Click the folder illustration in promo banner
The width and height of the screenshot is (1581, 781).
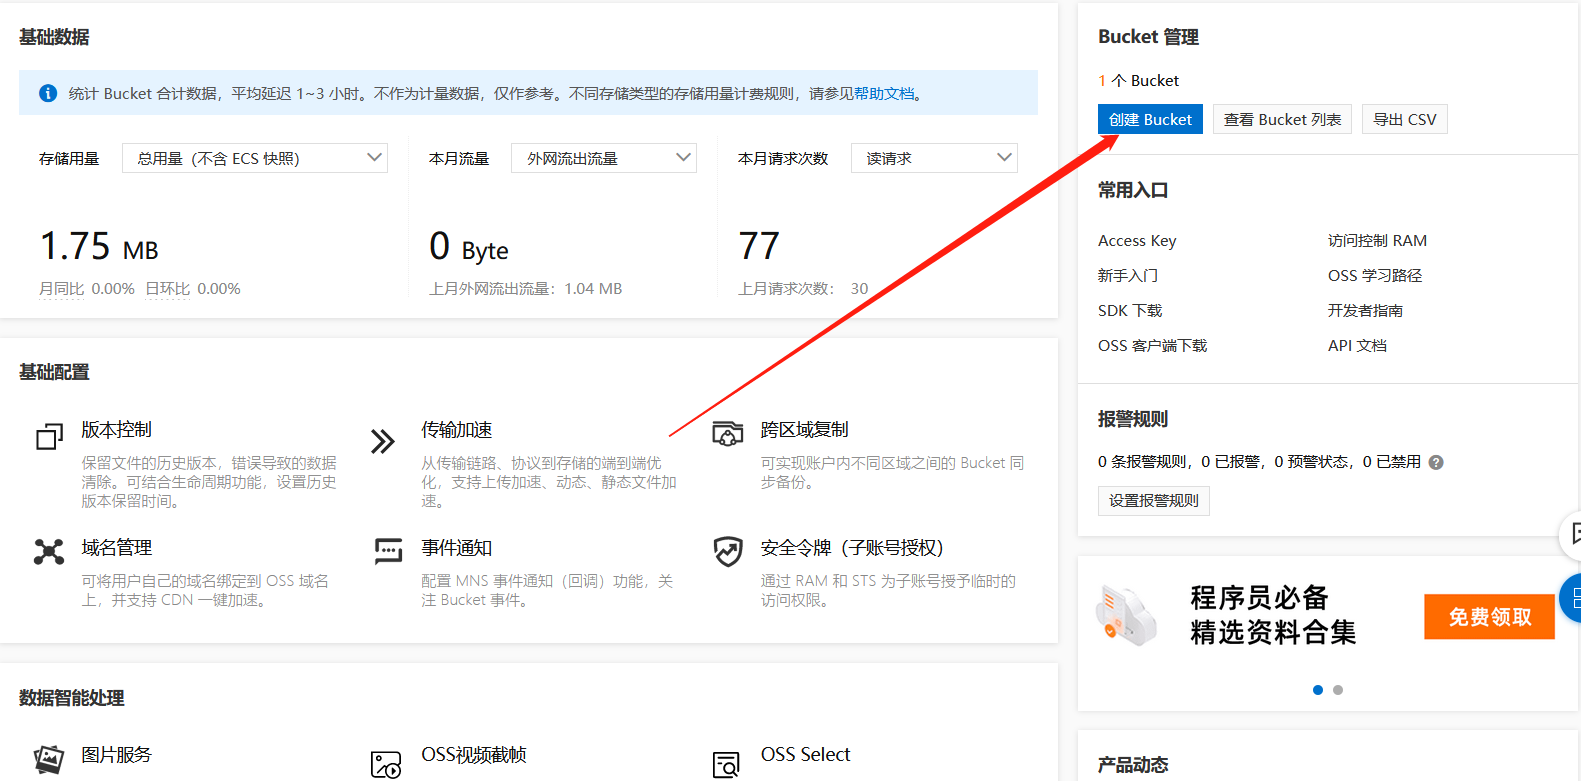coord(1126,614)
